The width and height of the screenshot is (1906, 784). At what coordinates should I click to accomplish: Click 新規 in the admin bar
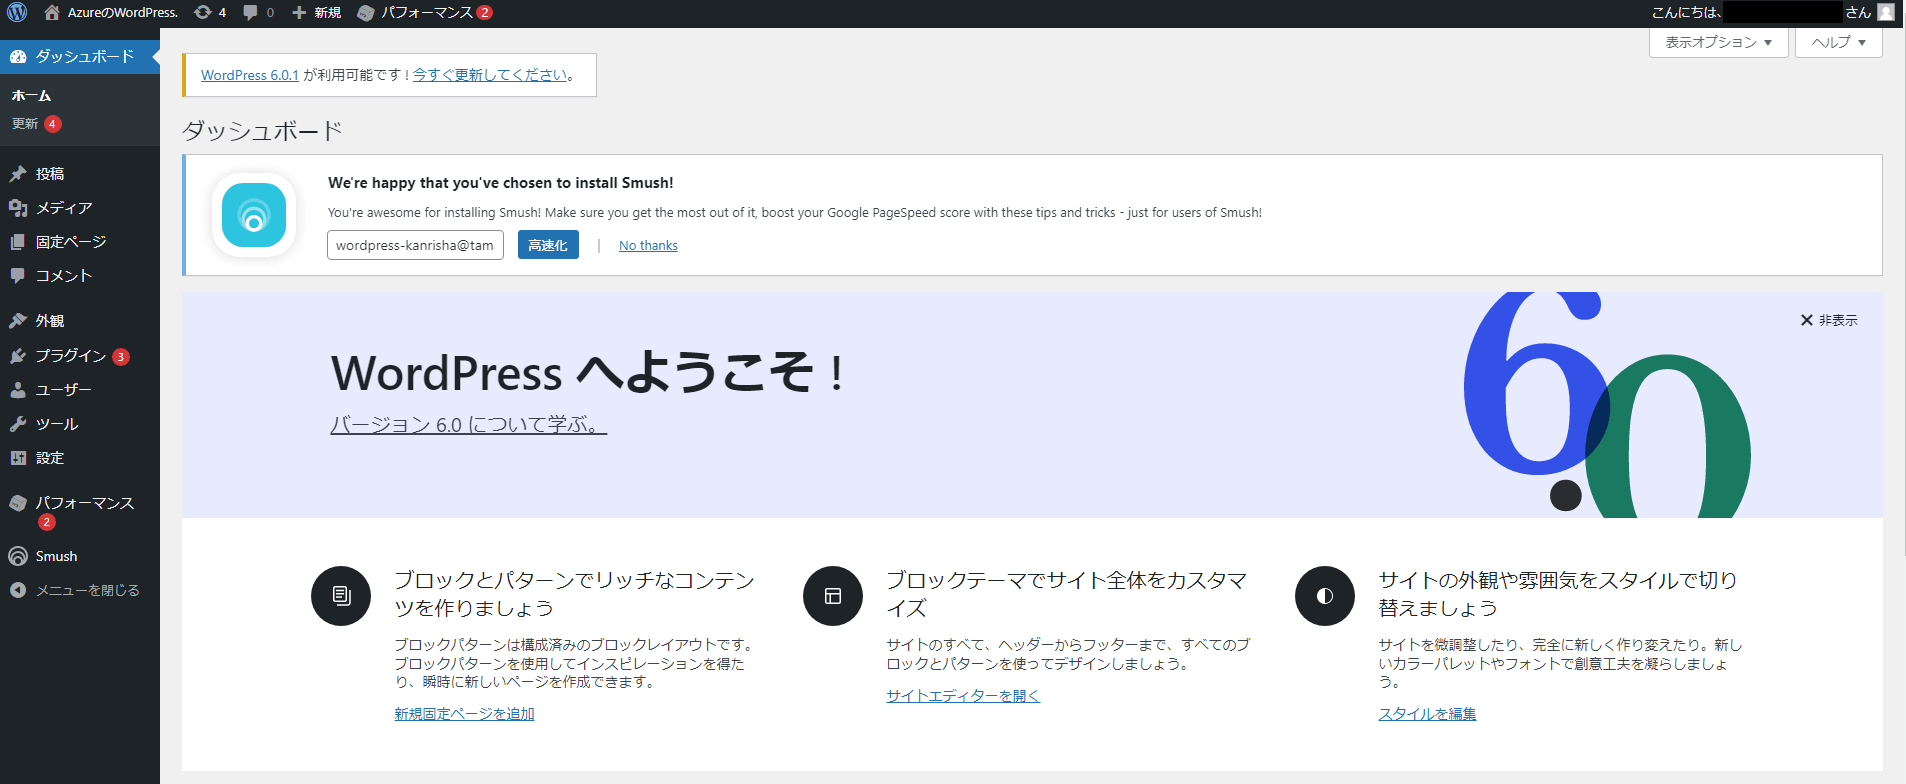(x=327, y=13)
